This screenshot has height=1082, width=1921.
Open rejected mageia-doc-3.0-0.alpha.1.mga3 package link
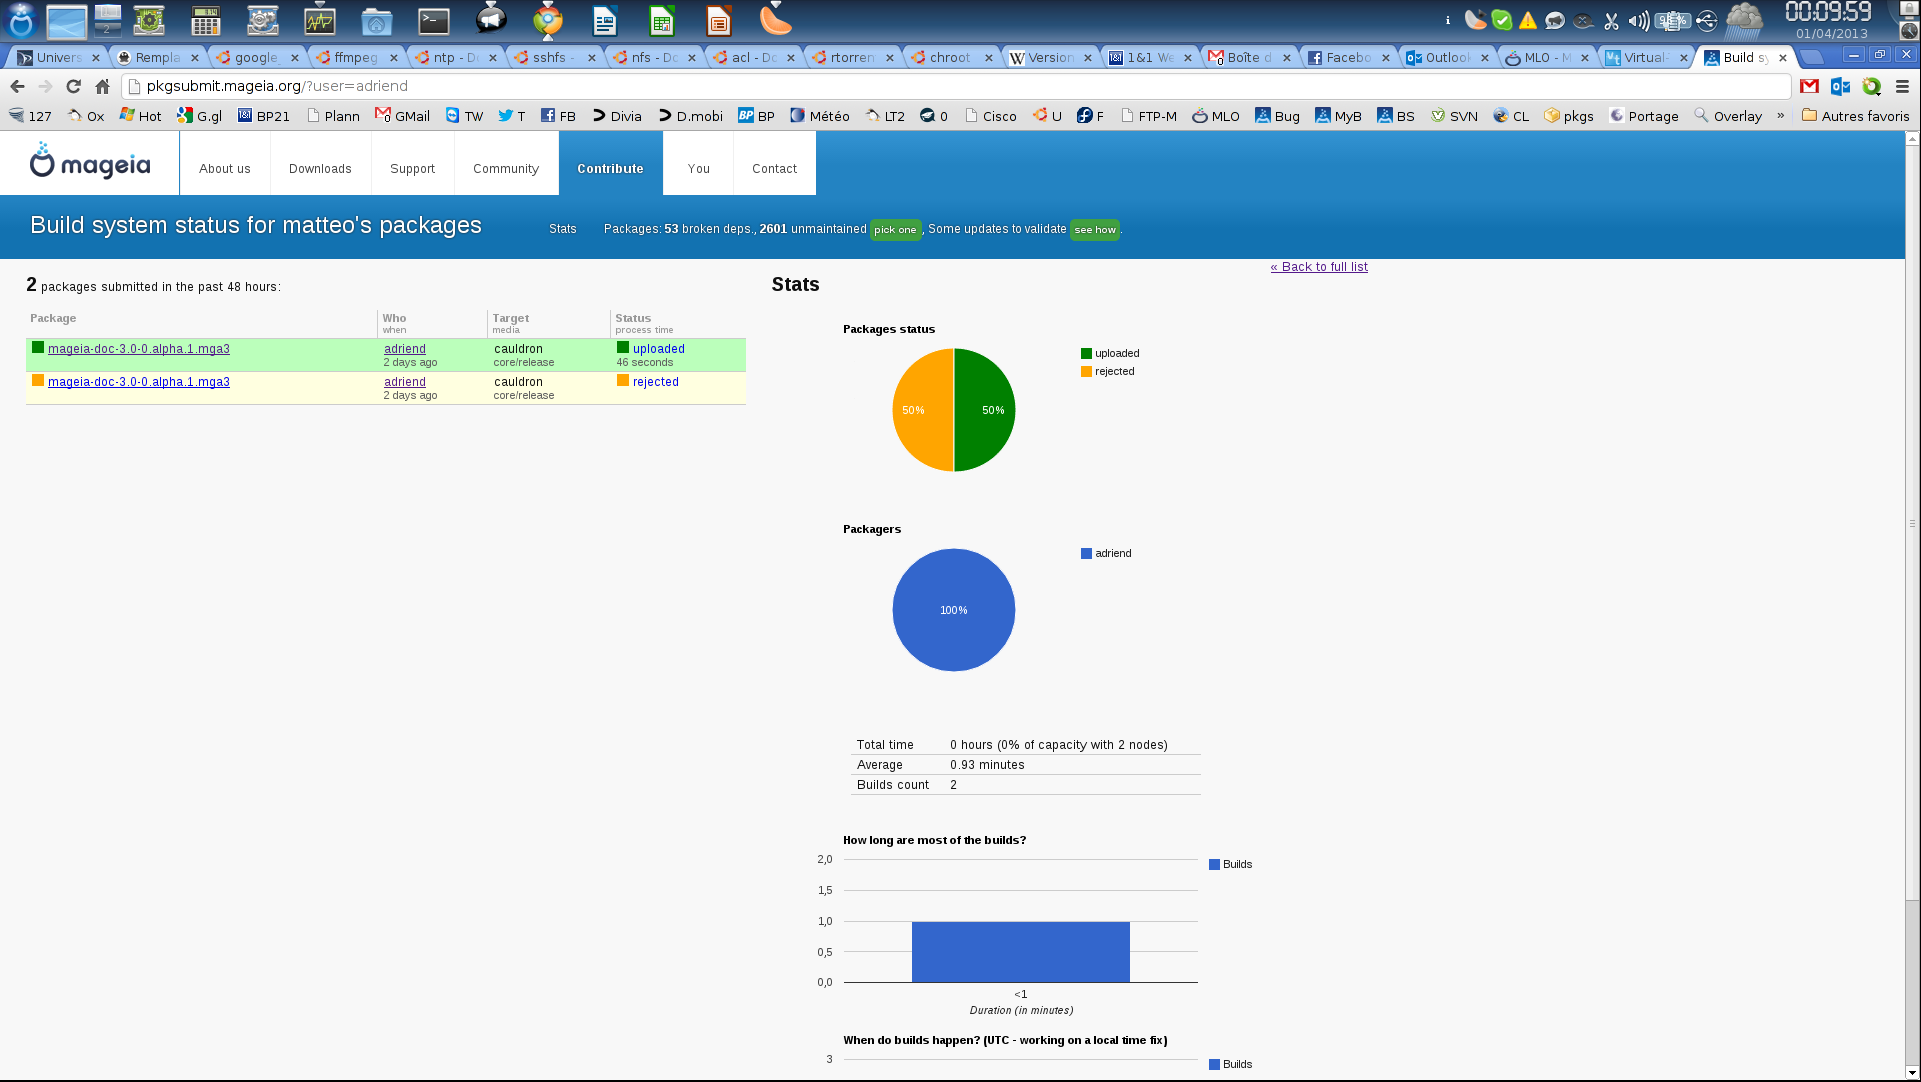pyautogui.click(x=139, y=382)
